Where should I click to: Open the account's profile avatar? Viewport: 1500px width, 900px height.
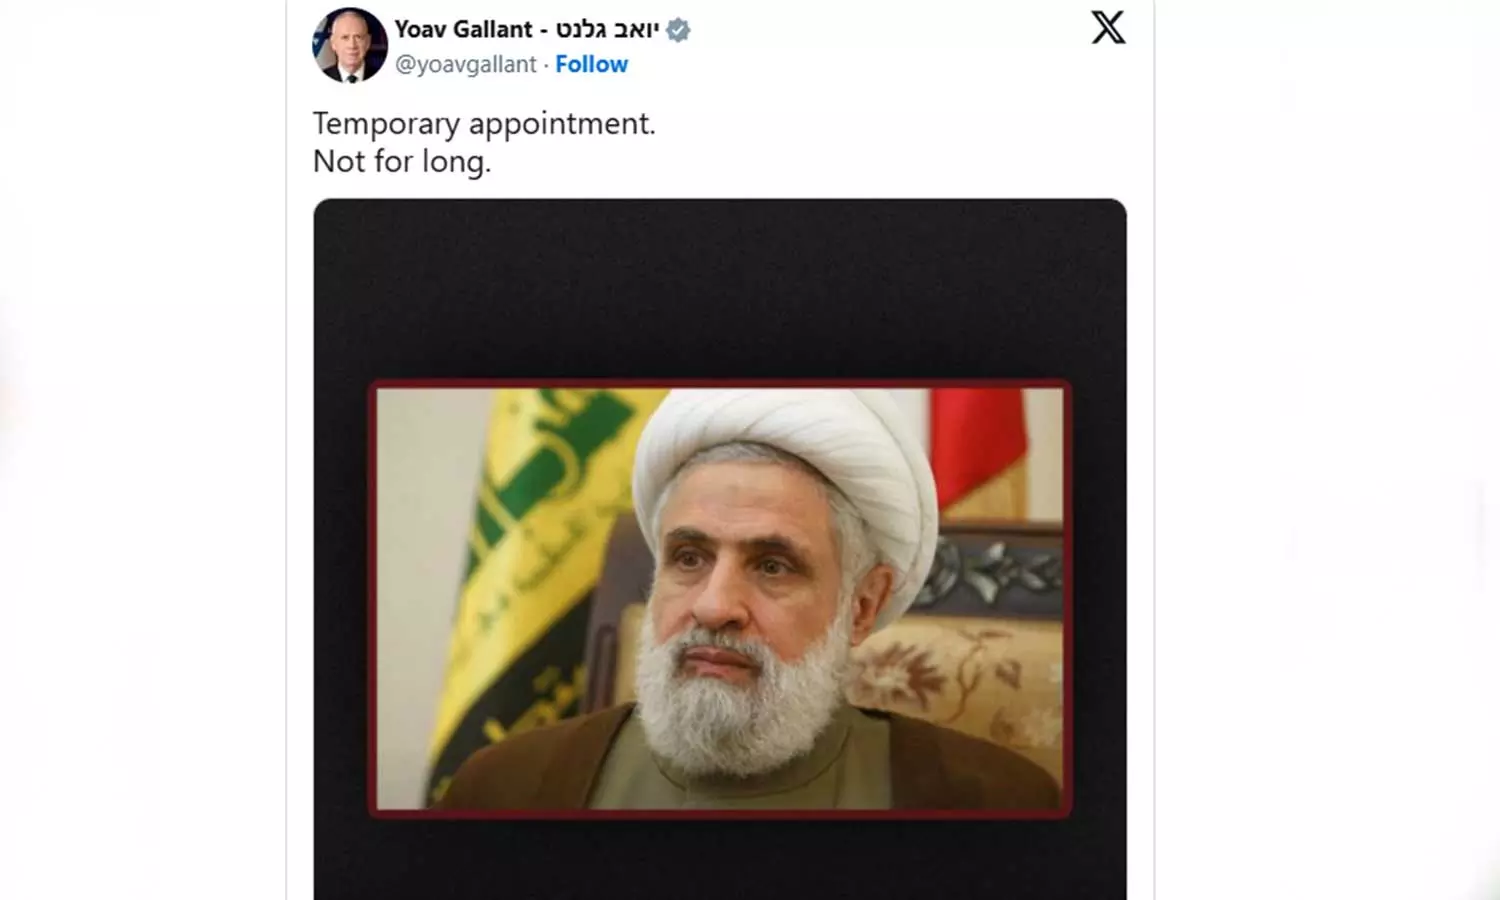point(349,45)
